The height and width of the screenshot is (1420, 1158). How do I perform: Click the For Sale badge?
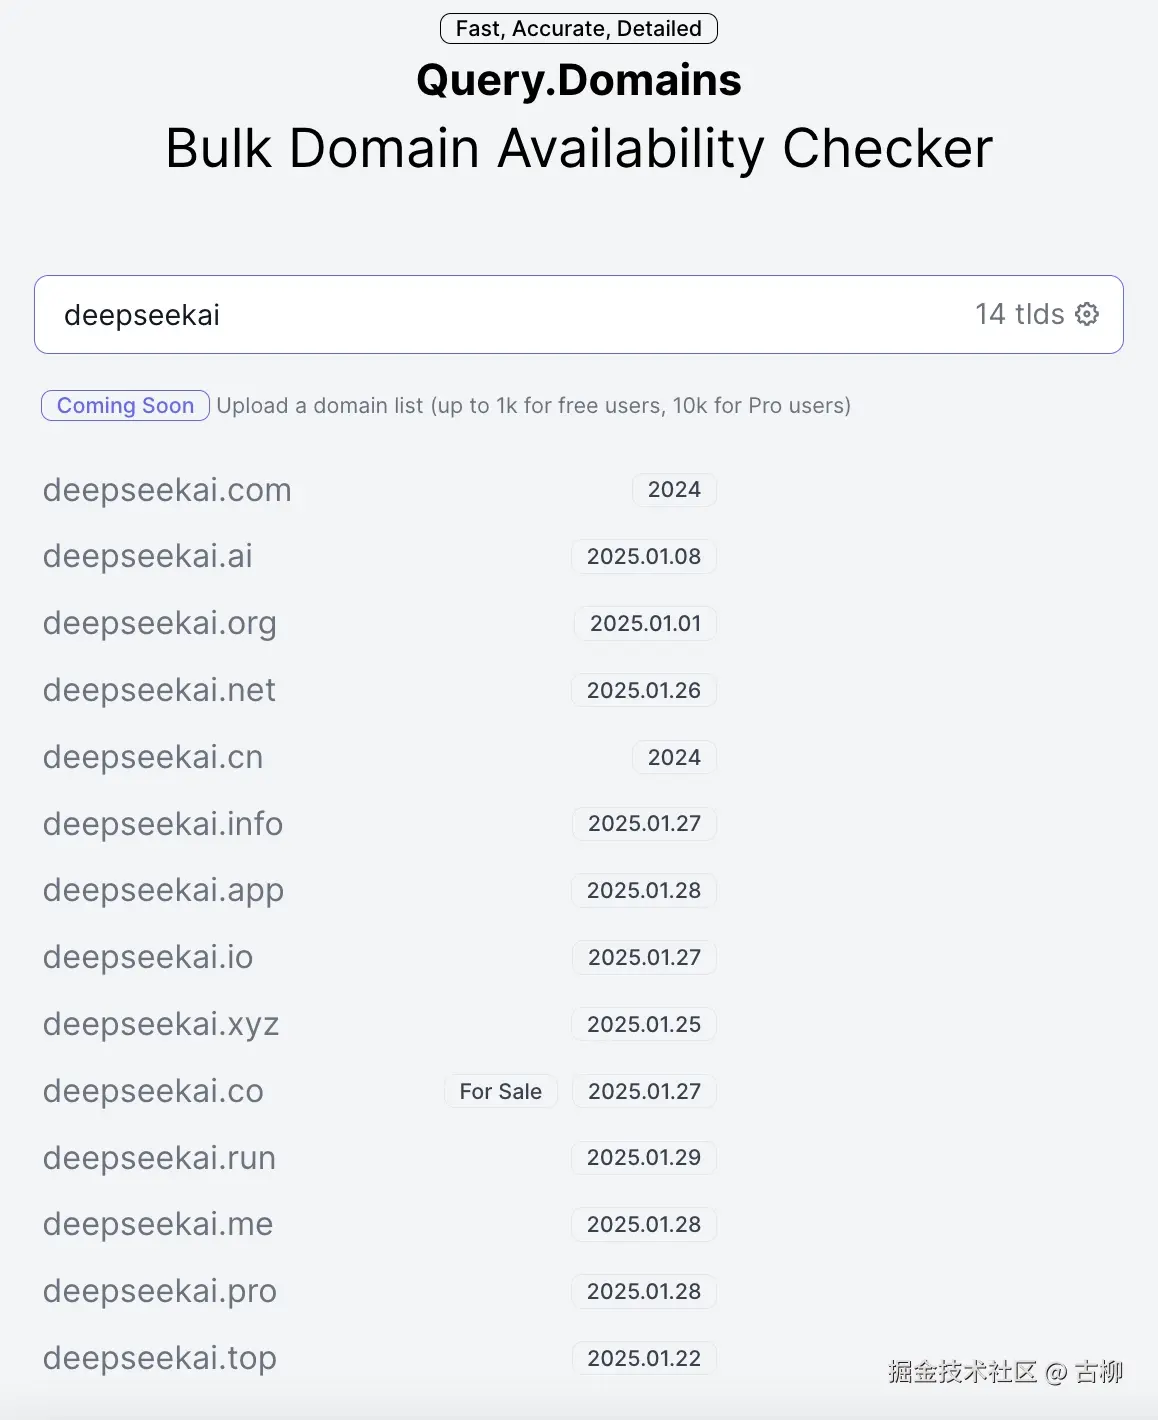[x=500, y=1091]
